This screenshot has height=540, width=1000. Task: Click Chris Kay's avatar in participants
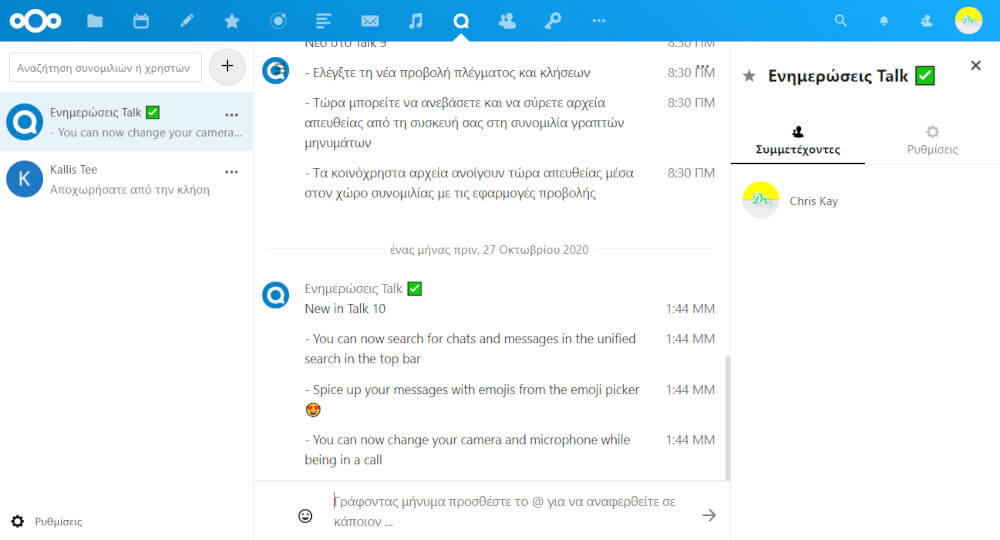[761, 200]
